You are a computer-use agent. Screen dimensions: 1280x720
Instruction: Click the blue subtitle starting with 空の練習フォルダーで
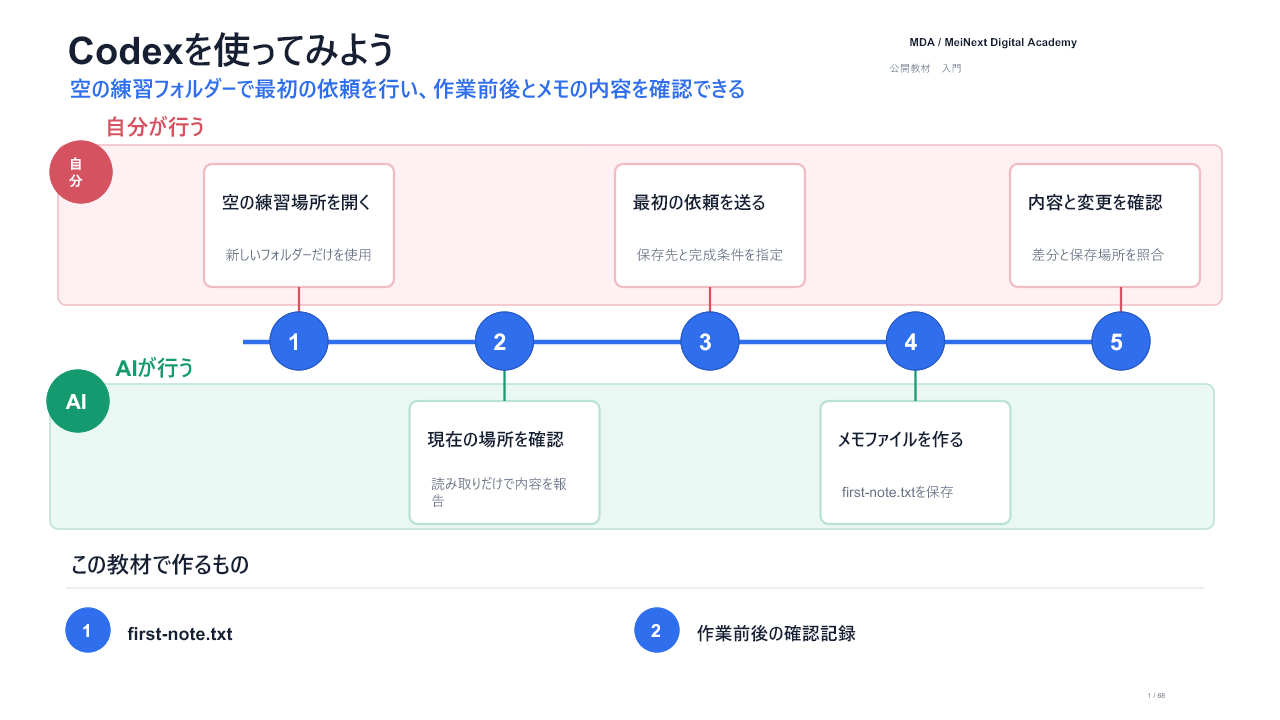point(407,89)
